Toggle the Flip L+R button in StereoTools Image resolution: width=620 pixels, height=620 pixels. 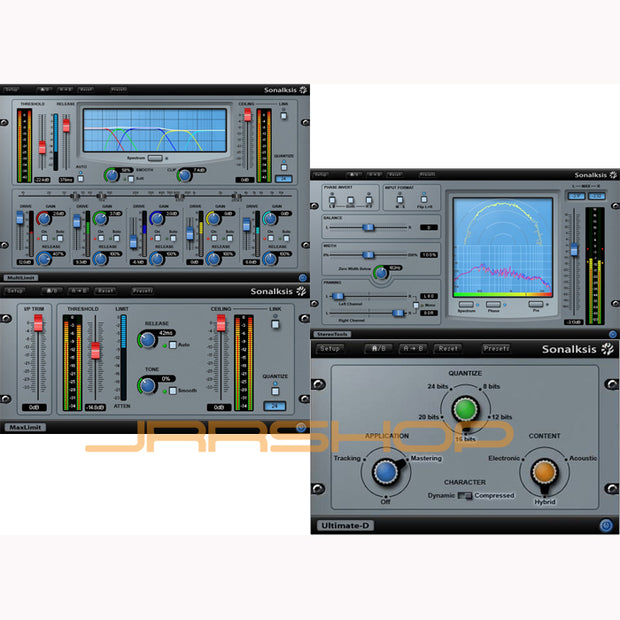point(424,199)
